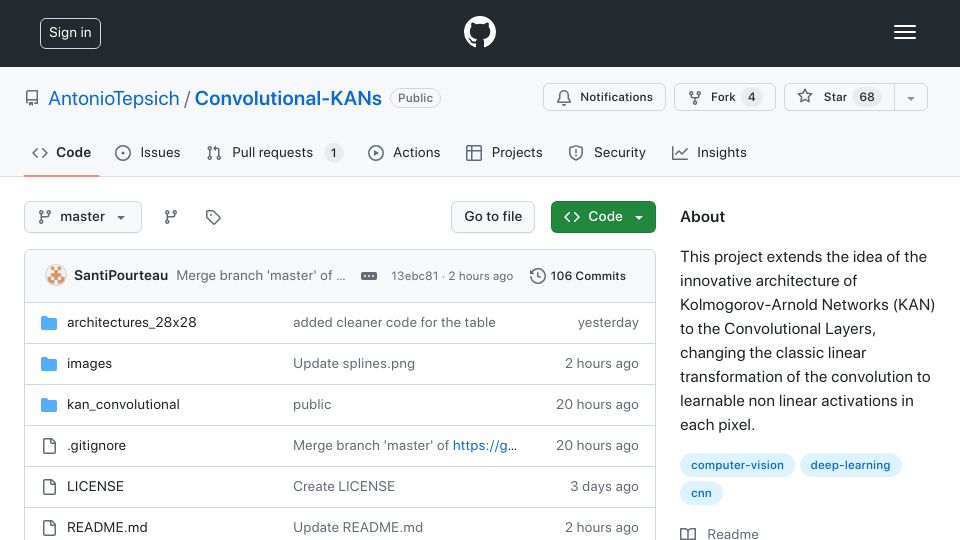Click file icon of README.md row
Screen dimensions: 960x540
click(49, 528)
